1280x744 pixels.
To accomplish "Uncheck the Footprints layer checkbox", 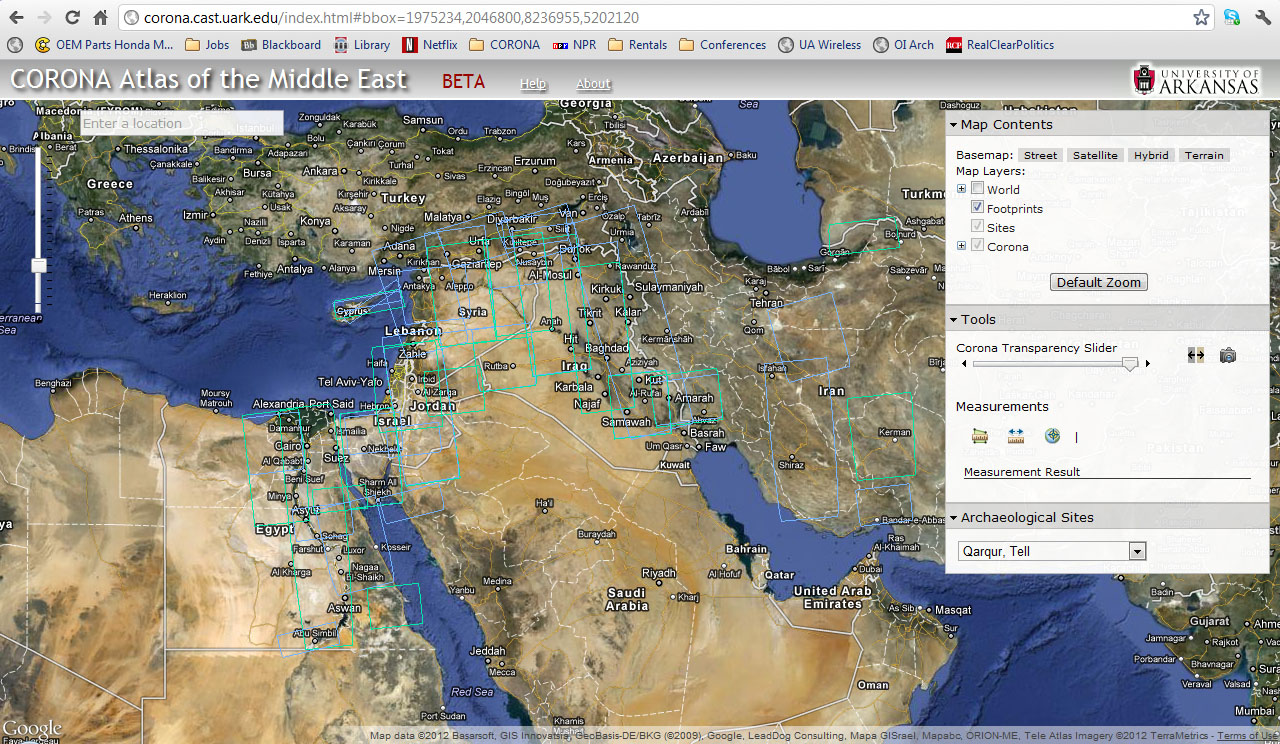I will [x=978, y=207].
